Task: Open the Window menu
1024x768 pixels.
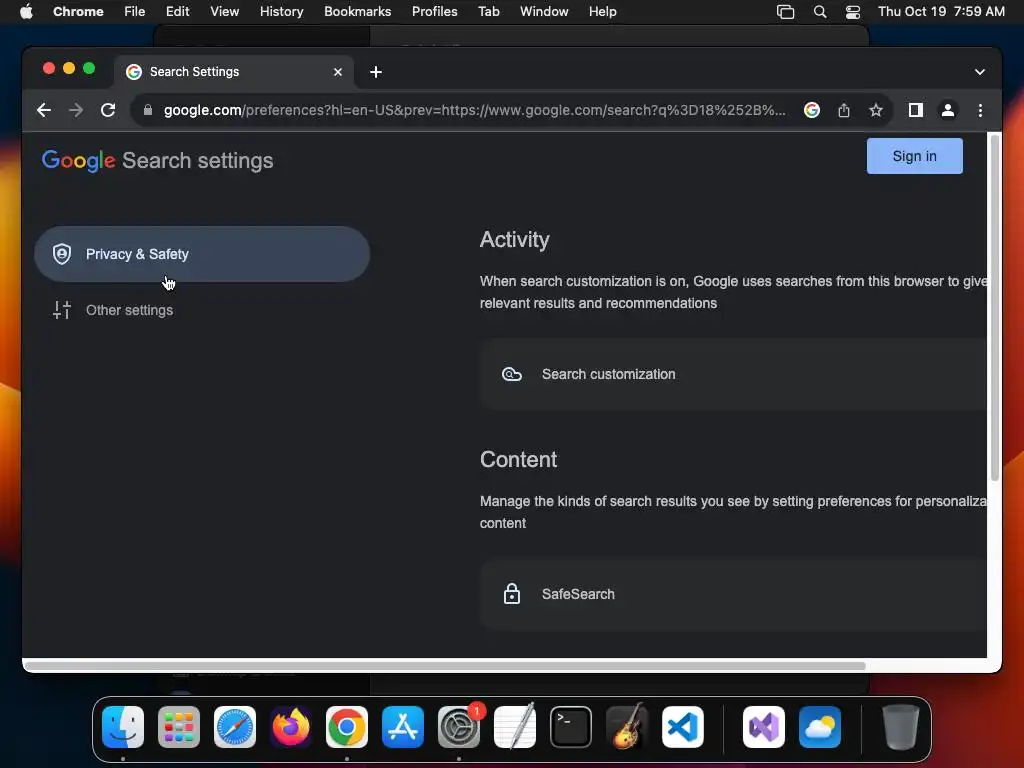Action: coord(543,12)
